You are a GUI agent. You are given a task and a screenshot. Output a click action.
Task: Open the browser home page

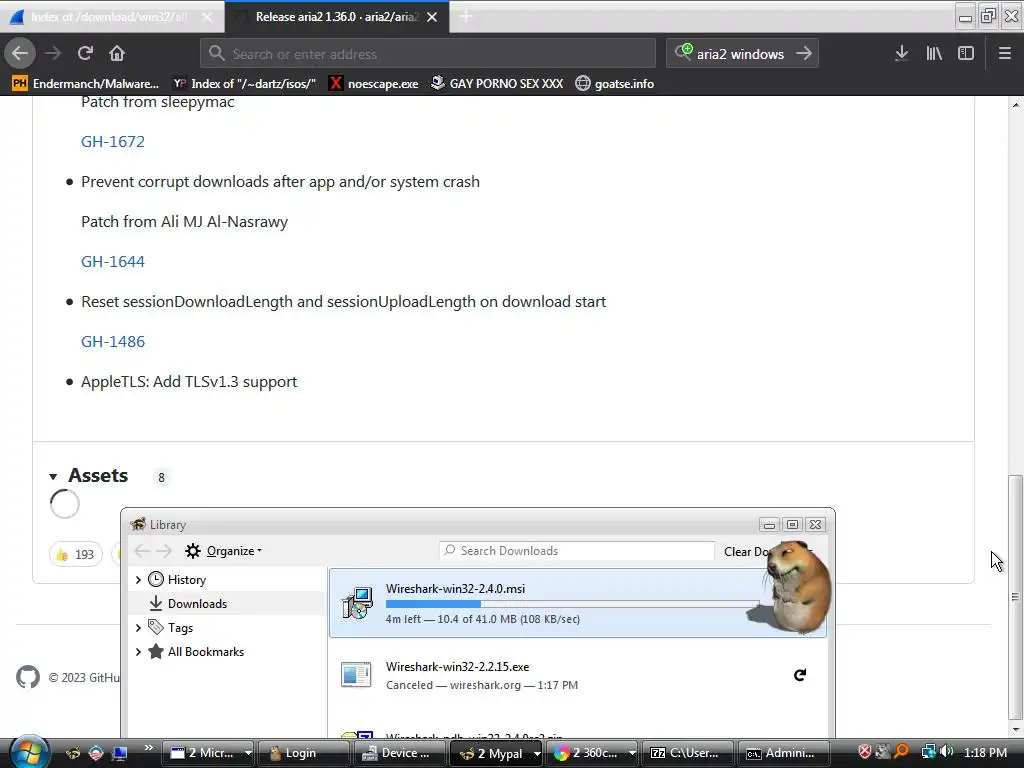coord(117,53)
